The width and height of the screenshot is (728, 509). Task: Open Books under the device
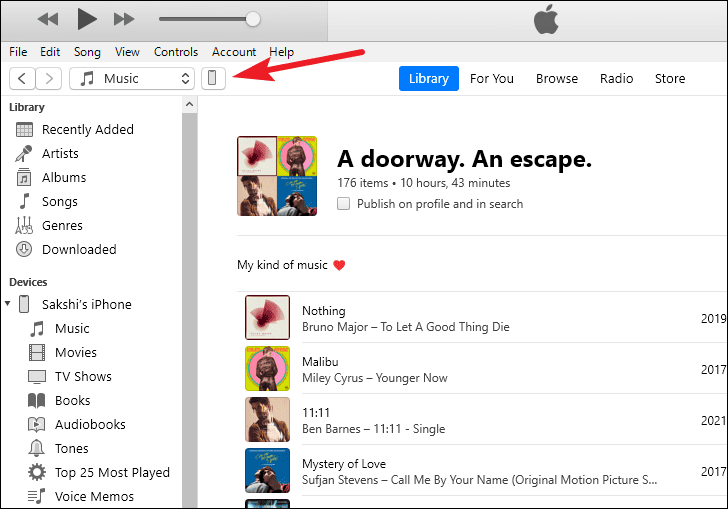[x=72, y=401]
